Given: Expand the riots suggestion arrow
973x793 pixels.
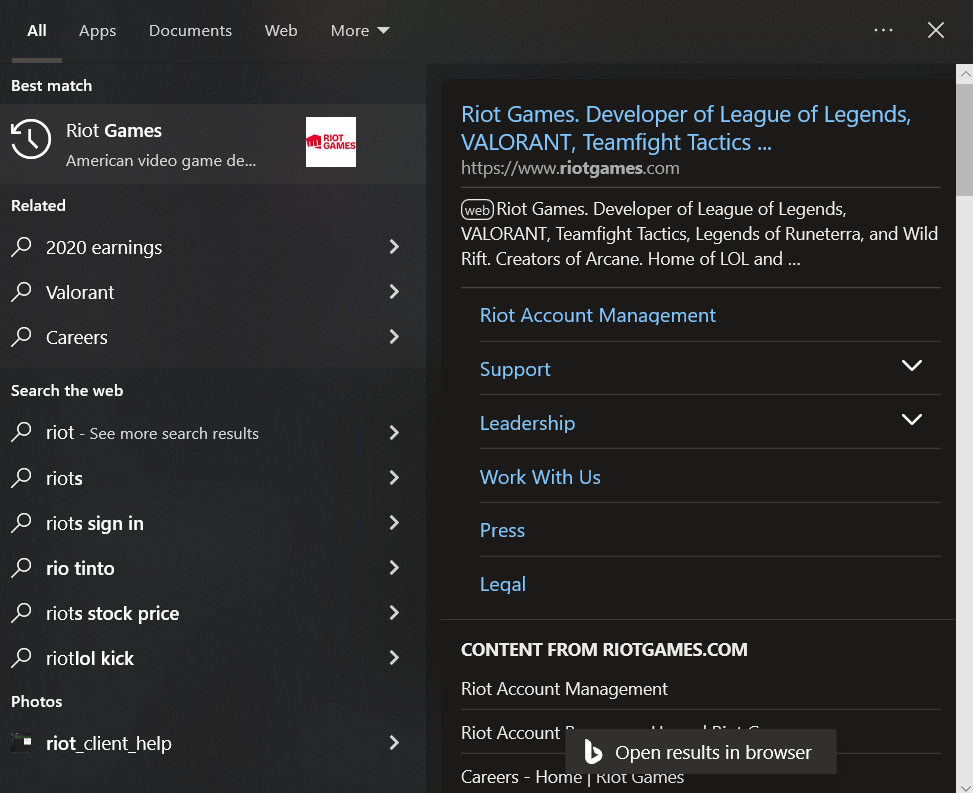Looking at the screenshot, I should pos(394,478).
